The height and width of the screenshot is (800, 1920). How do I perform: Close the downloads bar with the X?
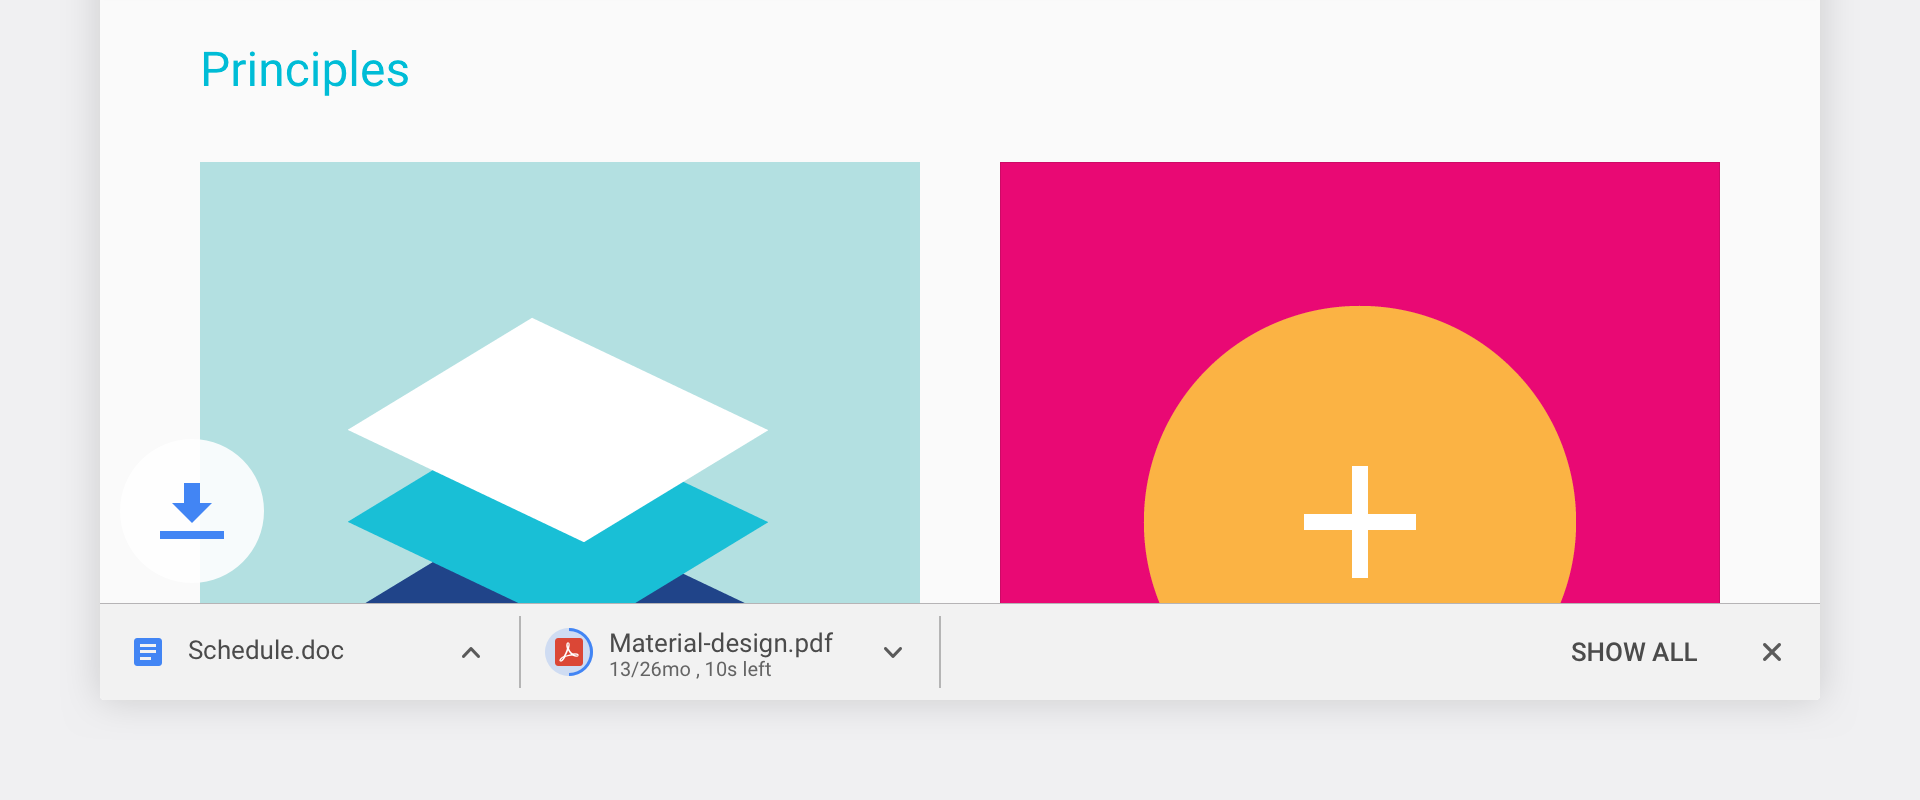[x=1771, y=652]
